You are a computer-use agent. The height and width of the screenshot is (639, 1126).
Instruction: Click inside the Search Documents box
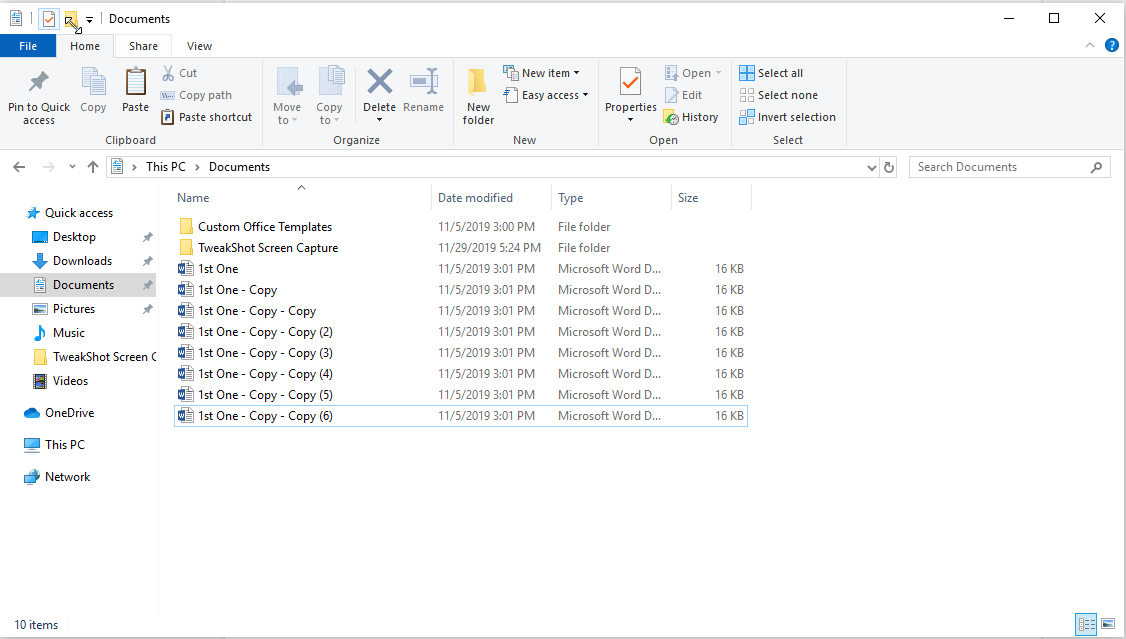point(1000,166)
